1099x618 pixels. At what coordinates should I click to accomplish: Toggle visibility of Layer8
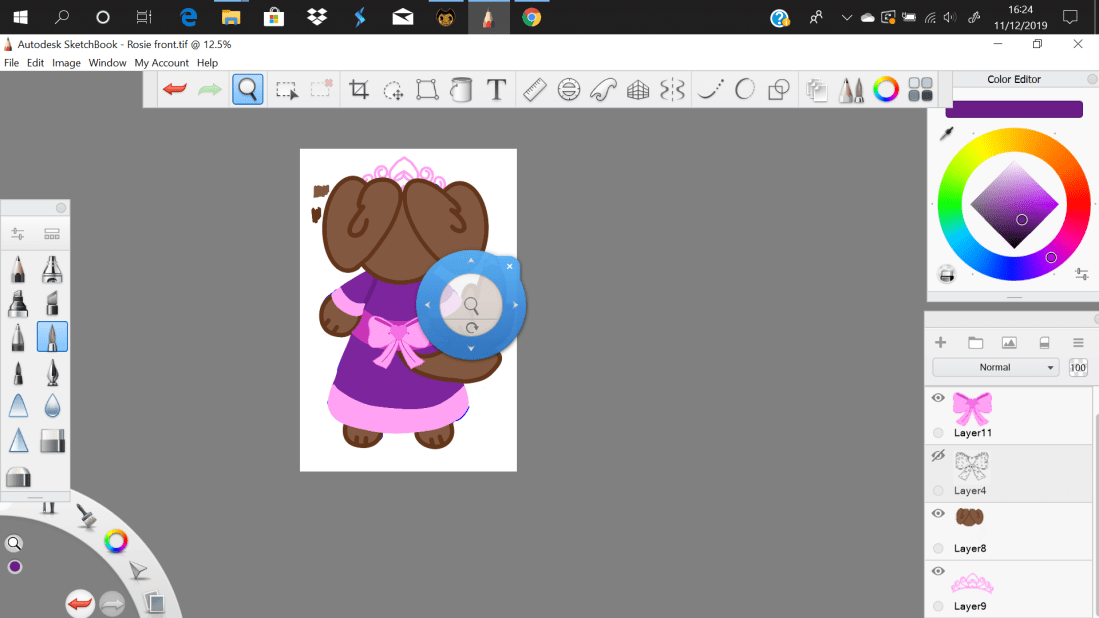(x=938, y=513)
